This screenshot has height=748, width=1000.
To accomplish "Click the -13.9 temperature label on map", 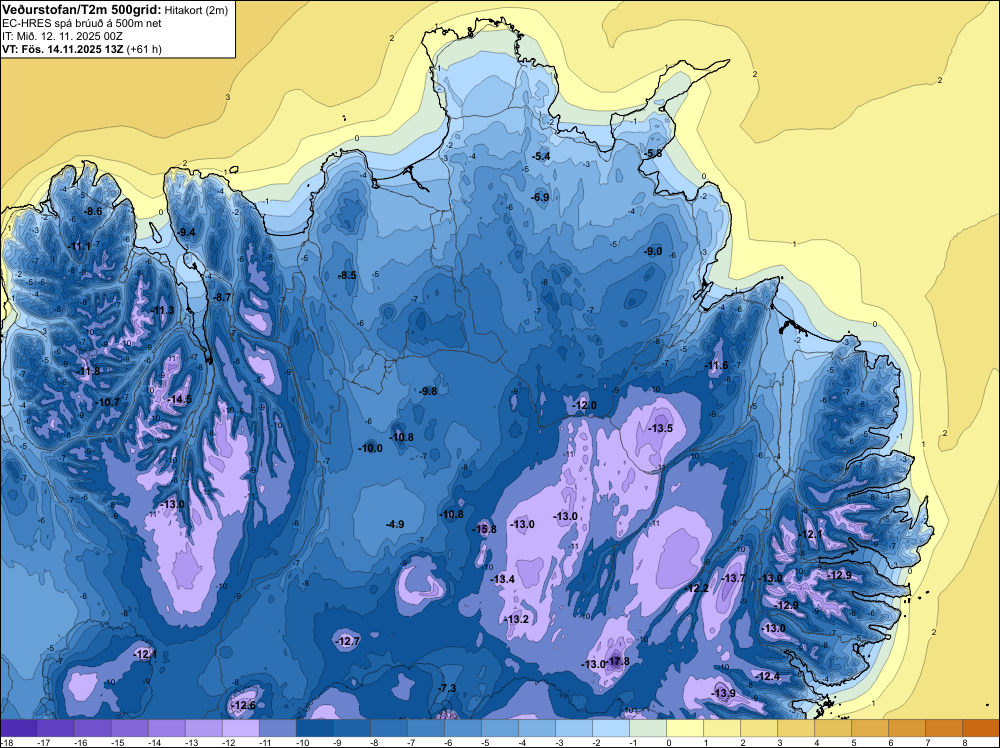I will pyautogui.click(x=723, y=693).
